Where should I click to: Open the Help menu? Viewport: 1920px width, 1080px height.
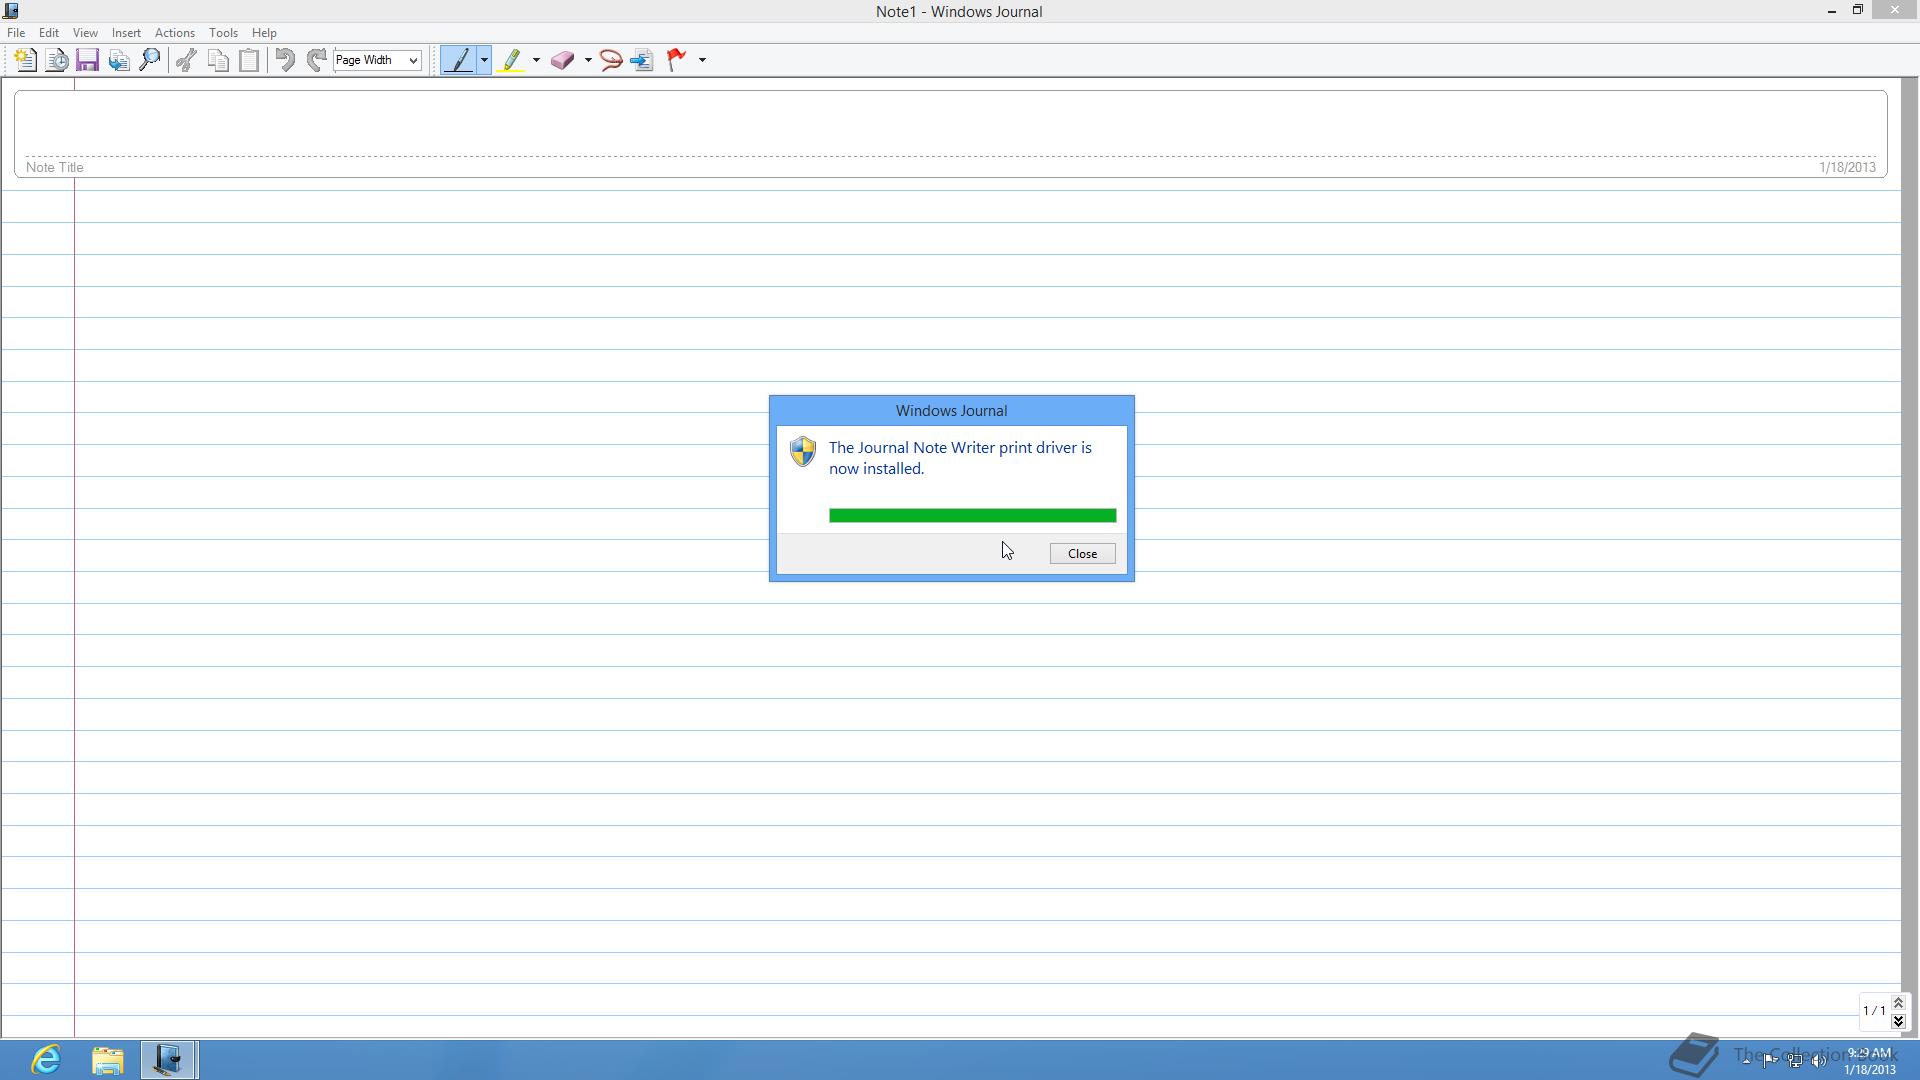point(264,33)
